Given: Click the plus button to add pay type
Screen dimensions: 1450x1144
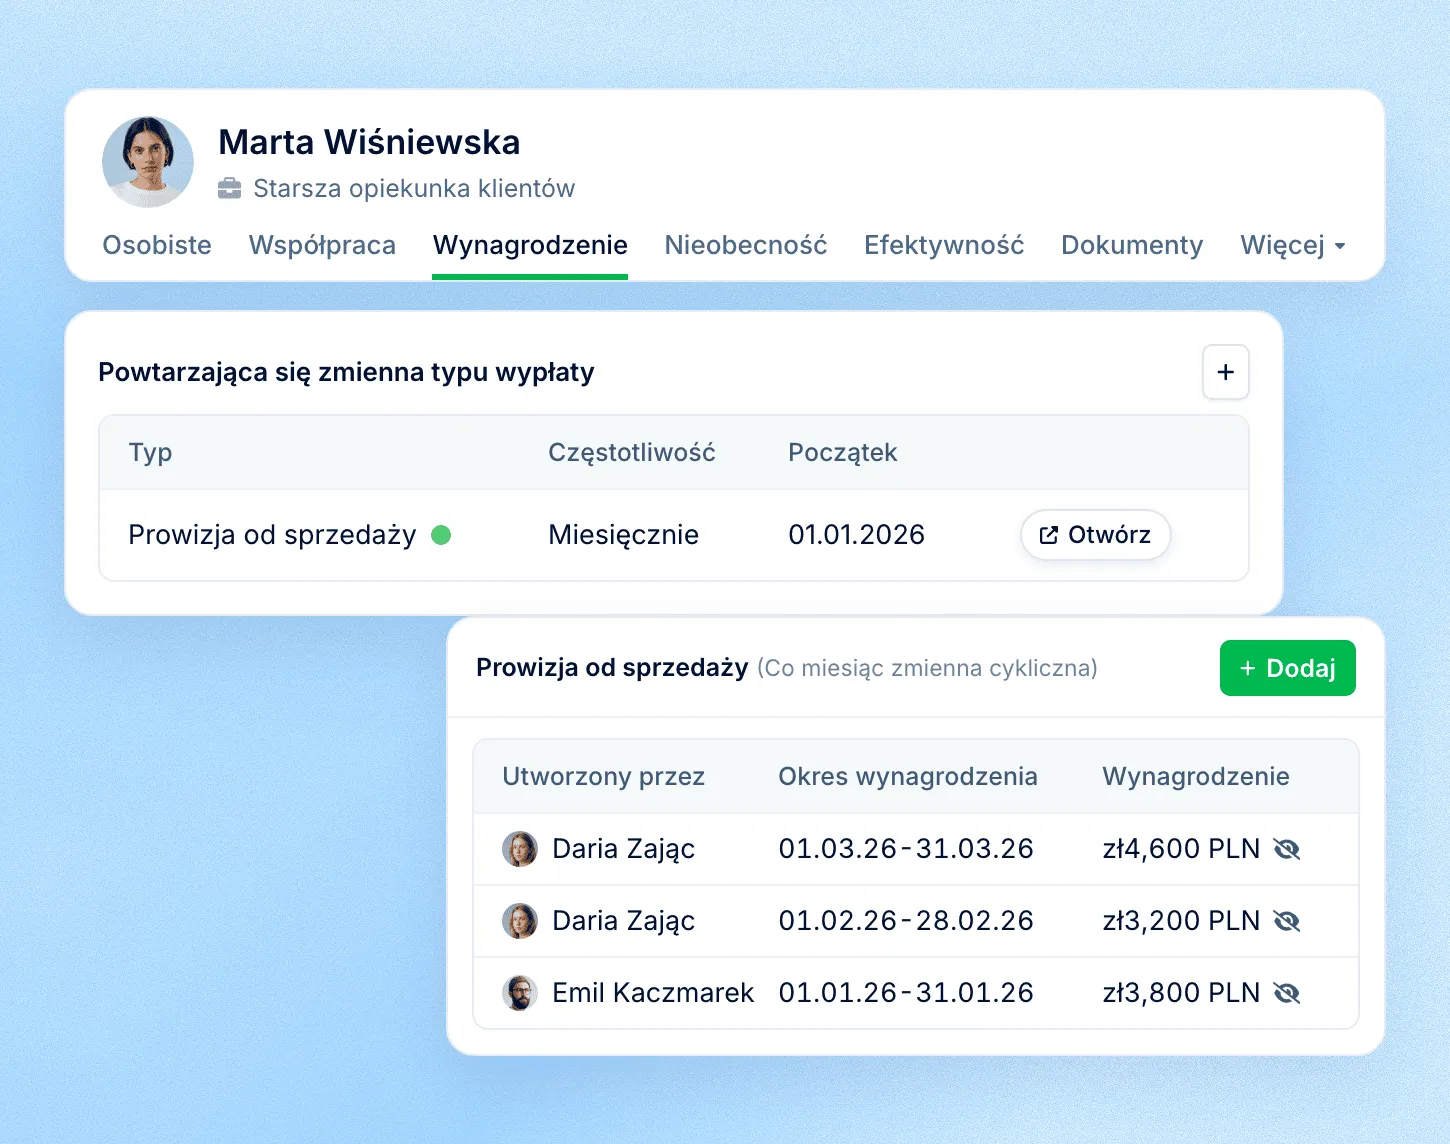Looking at the screenshot, I should coord(1226,372).
